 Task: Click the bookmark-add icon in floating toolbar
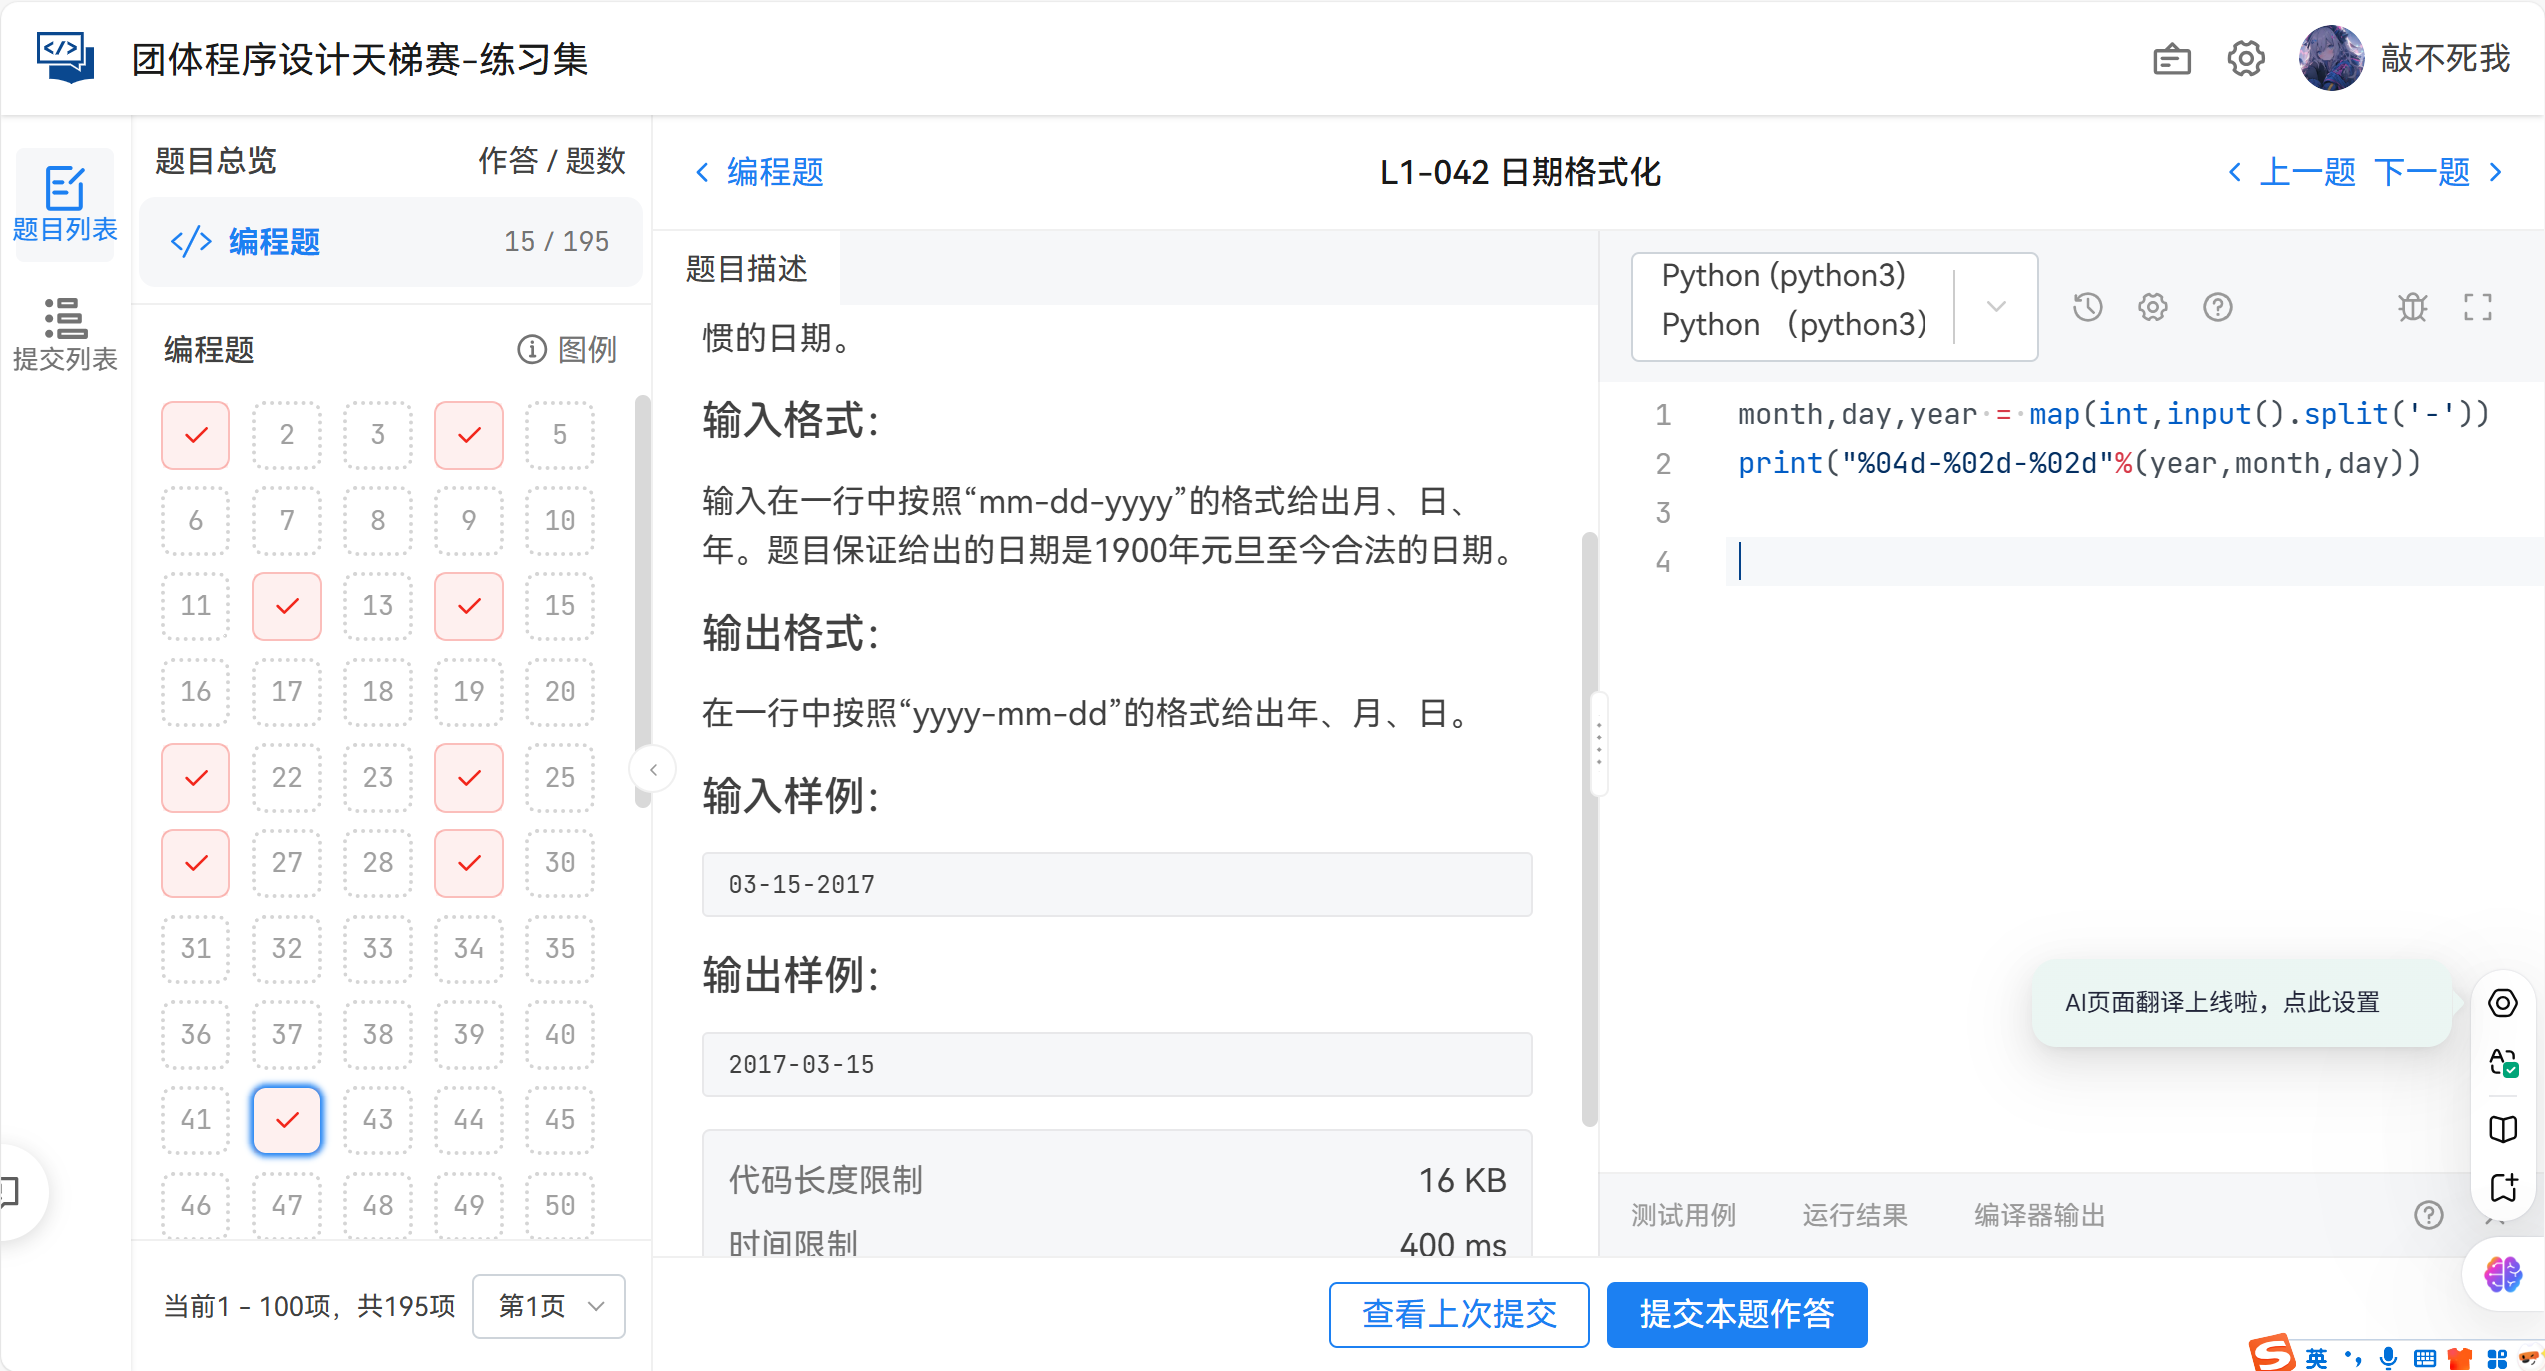coord(2504,1189)
